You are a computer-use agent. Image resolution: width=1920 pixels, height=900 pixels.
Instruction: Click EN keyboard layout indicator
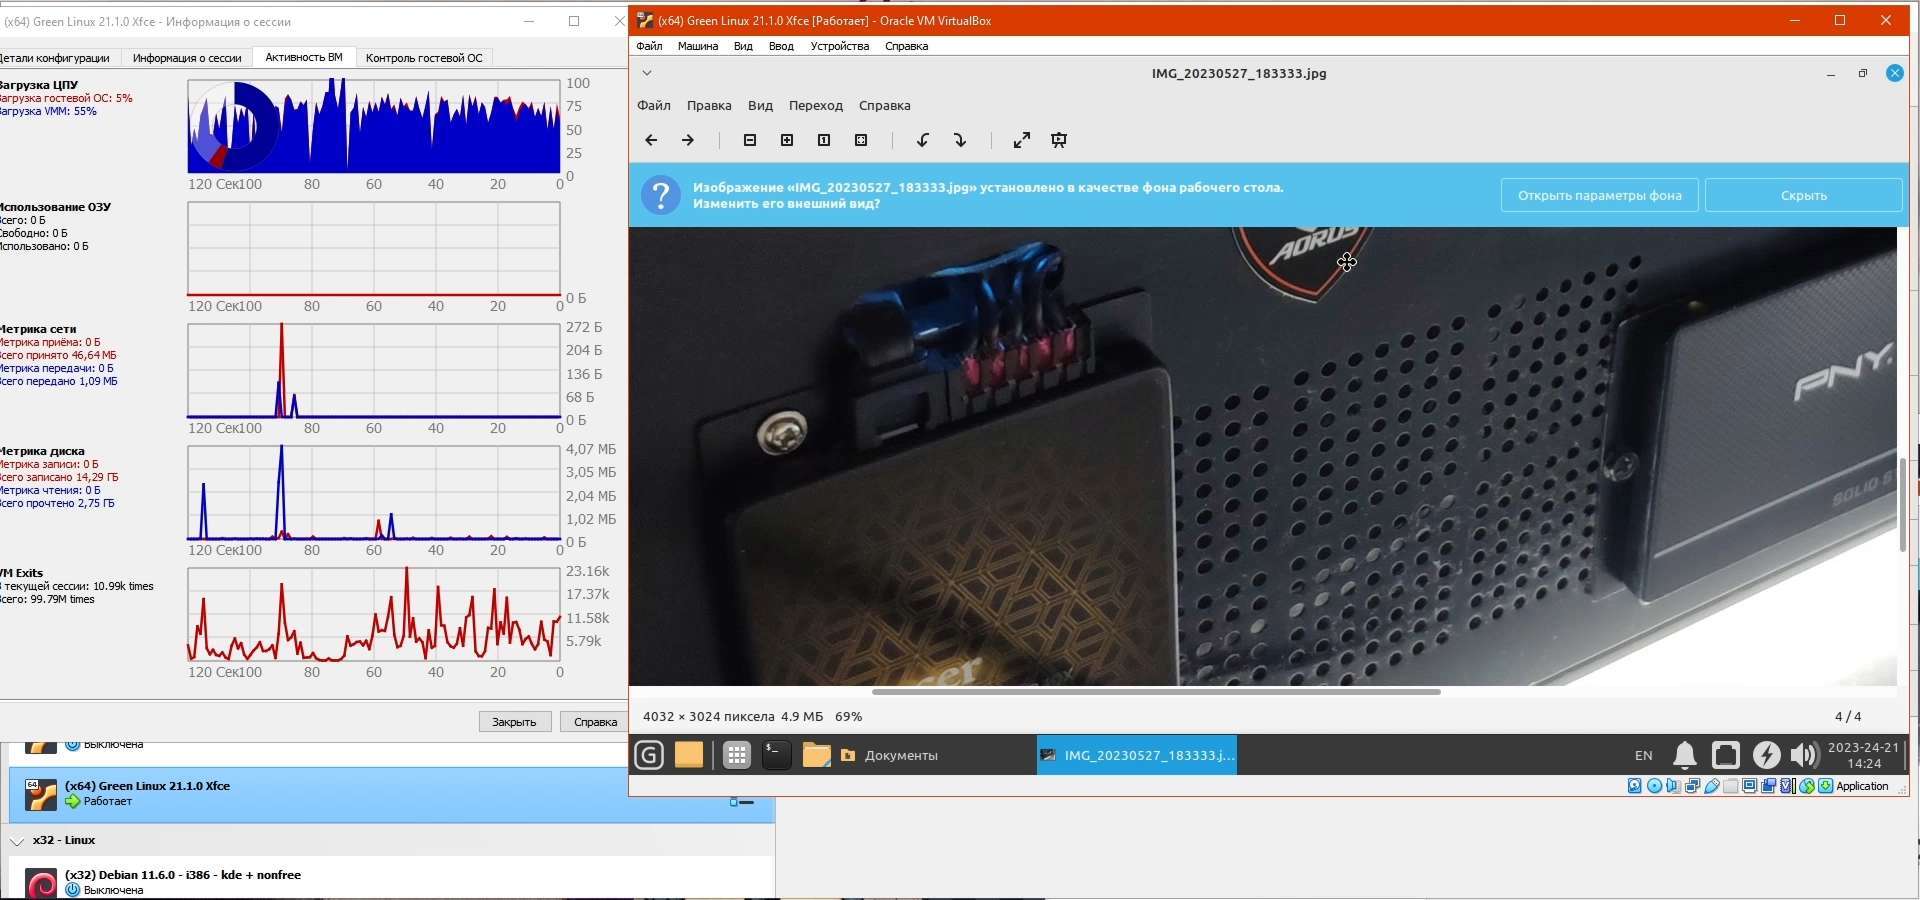pyautogui.click(x=1644, y=755)
